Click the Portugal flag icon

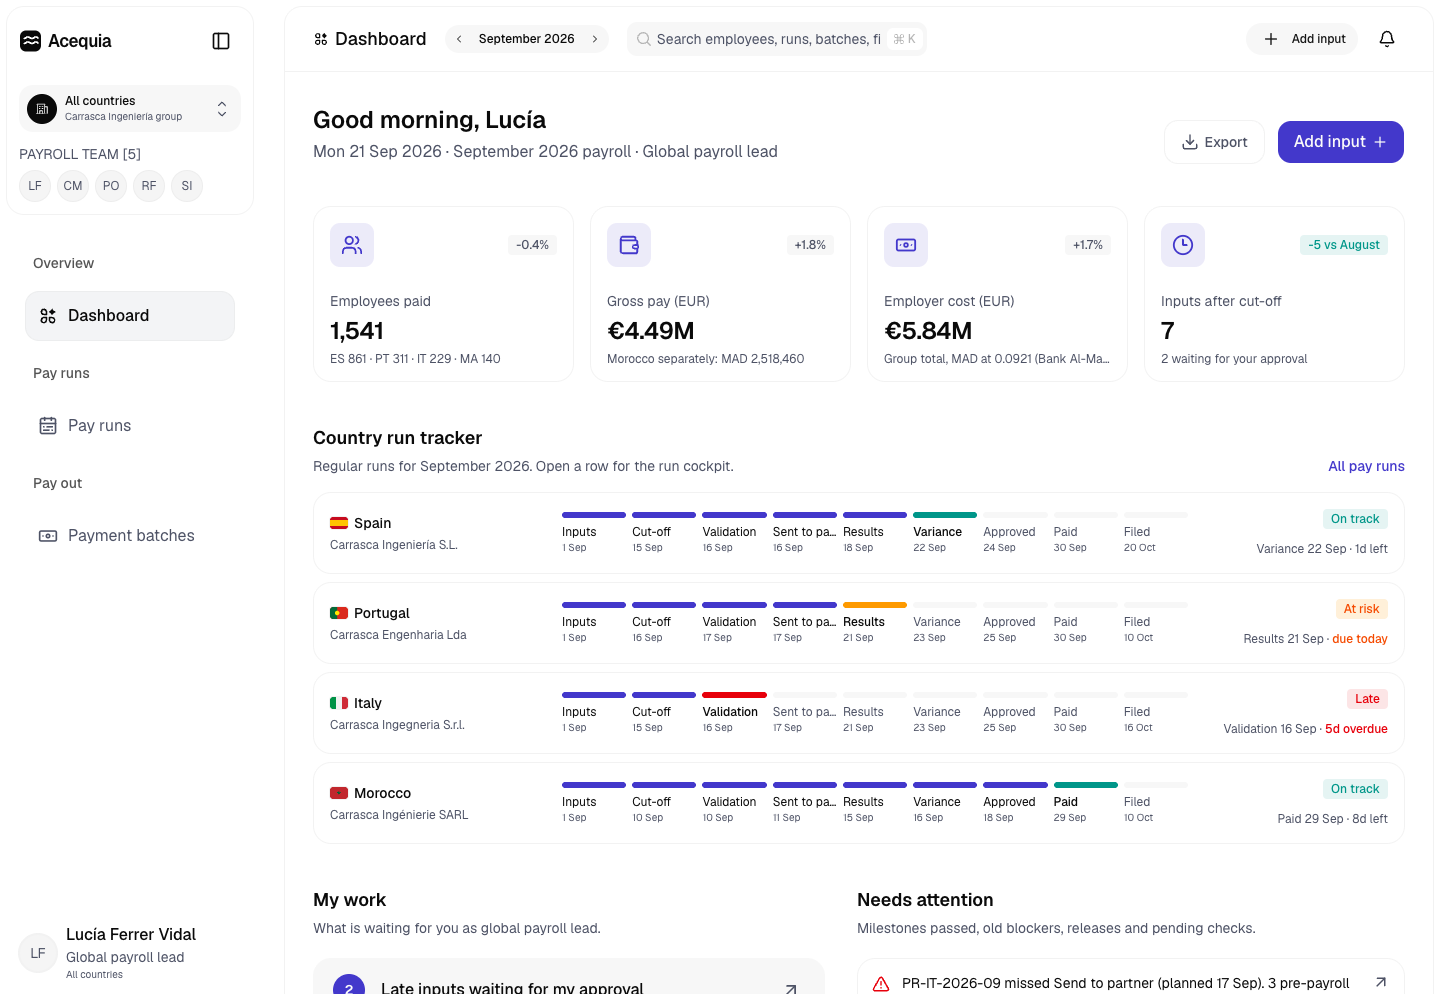click(339, 613)
